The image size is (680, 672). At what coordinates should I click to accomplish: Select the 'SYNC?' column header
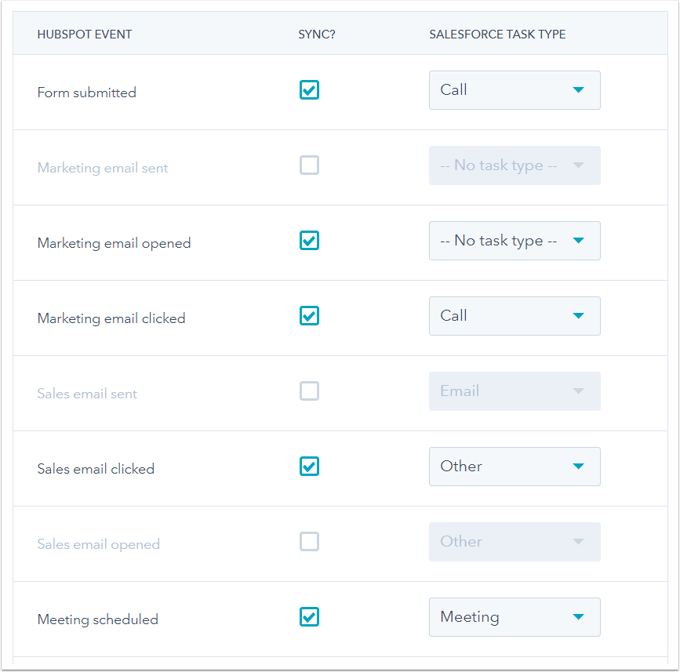coord(317,34)
